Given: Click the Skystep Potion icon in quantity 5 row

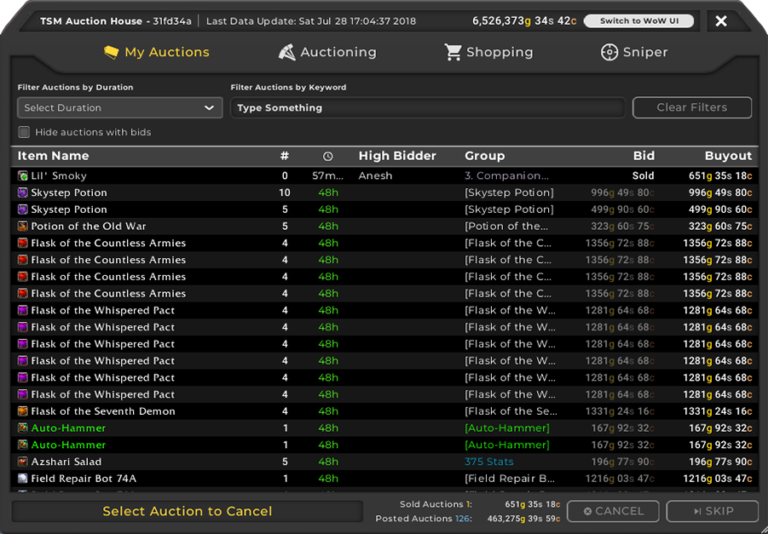Looking at the screenshot, I should click(23, 210).
